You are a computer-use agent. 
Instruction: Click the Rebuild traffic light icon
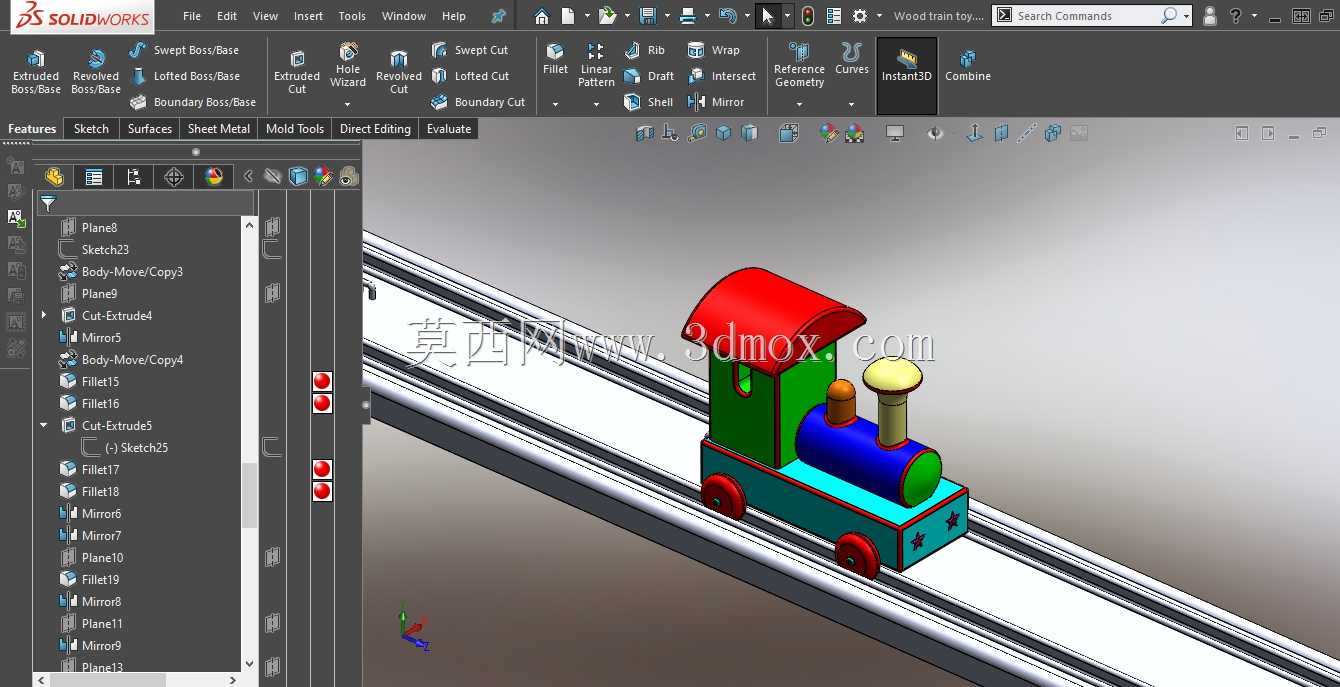(x=808, y=16)
